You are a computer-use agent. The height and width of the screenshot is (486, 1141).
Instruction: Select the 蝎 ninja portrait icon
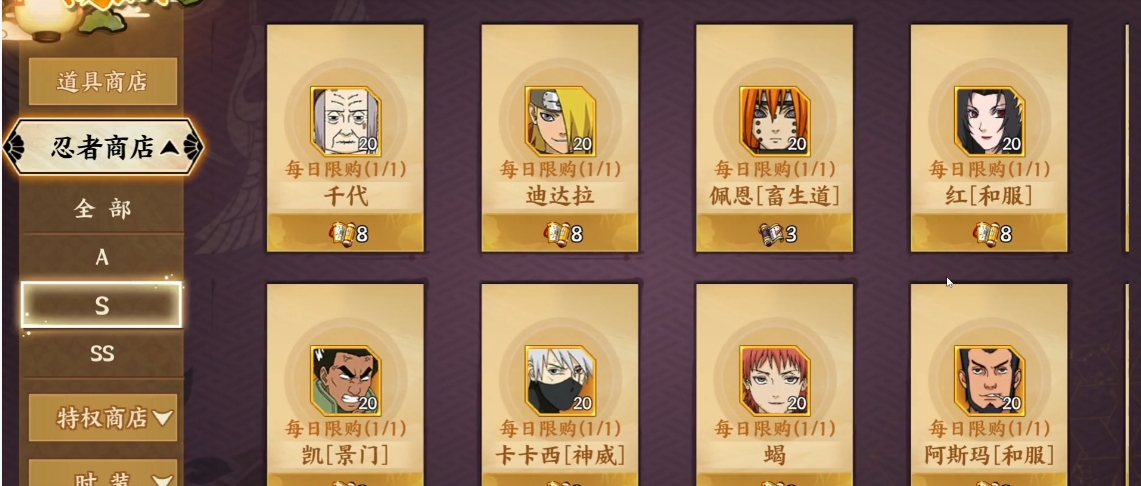(775, 380)
